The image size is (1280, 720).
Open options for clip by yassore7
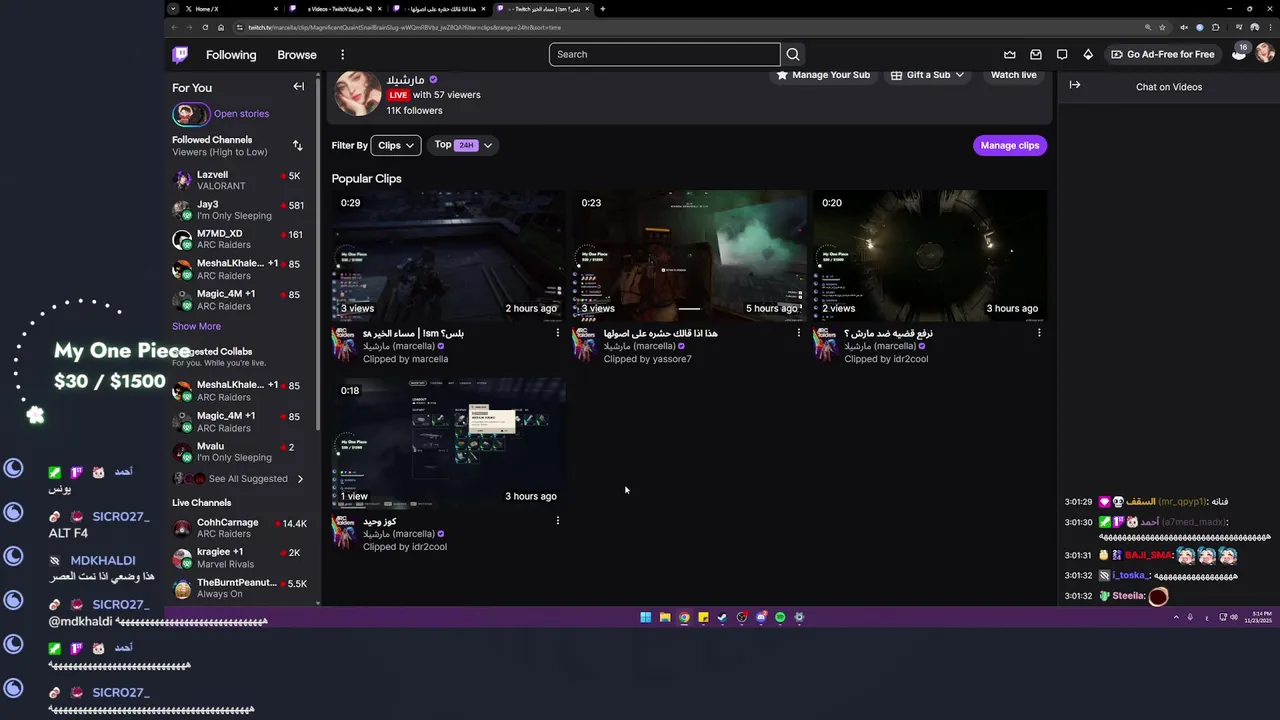[798, 333]
